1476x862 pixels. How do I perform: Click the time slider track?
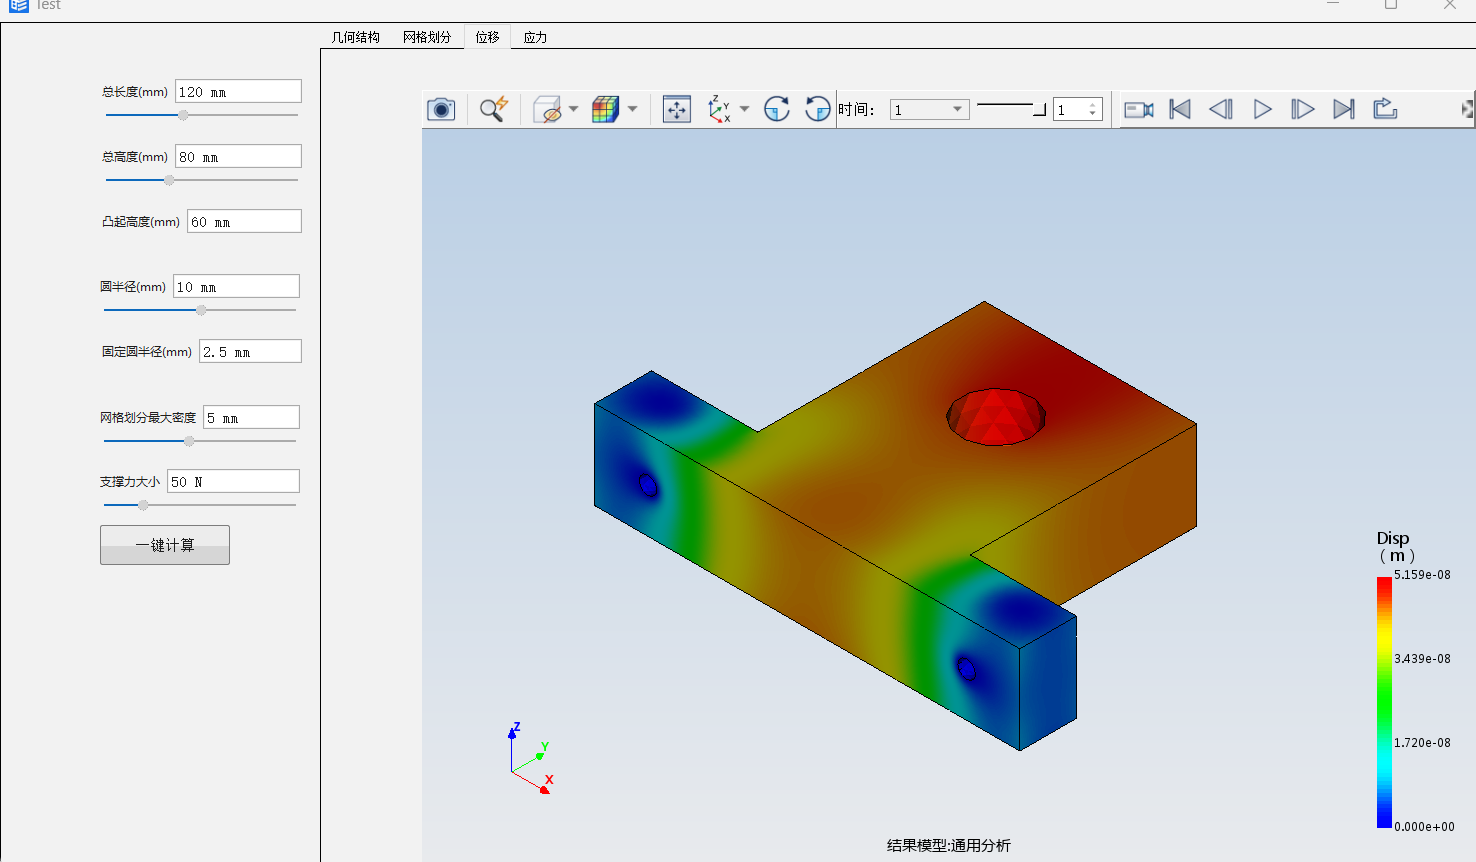[1011, 109]
